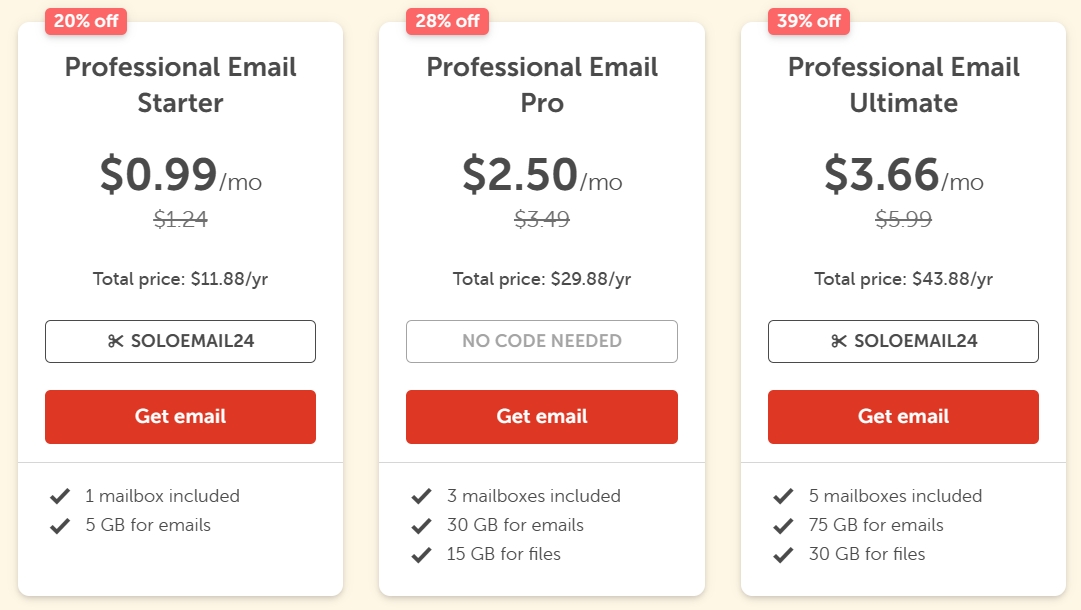Viewport: 1081px width, 610px height.
Task: Select the Professional Email Pro heading
Action: [x=542, y=85]
